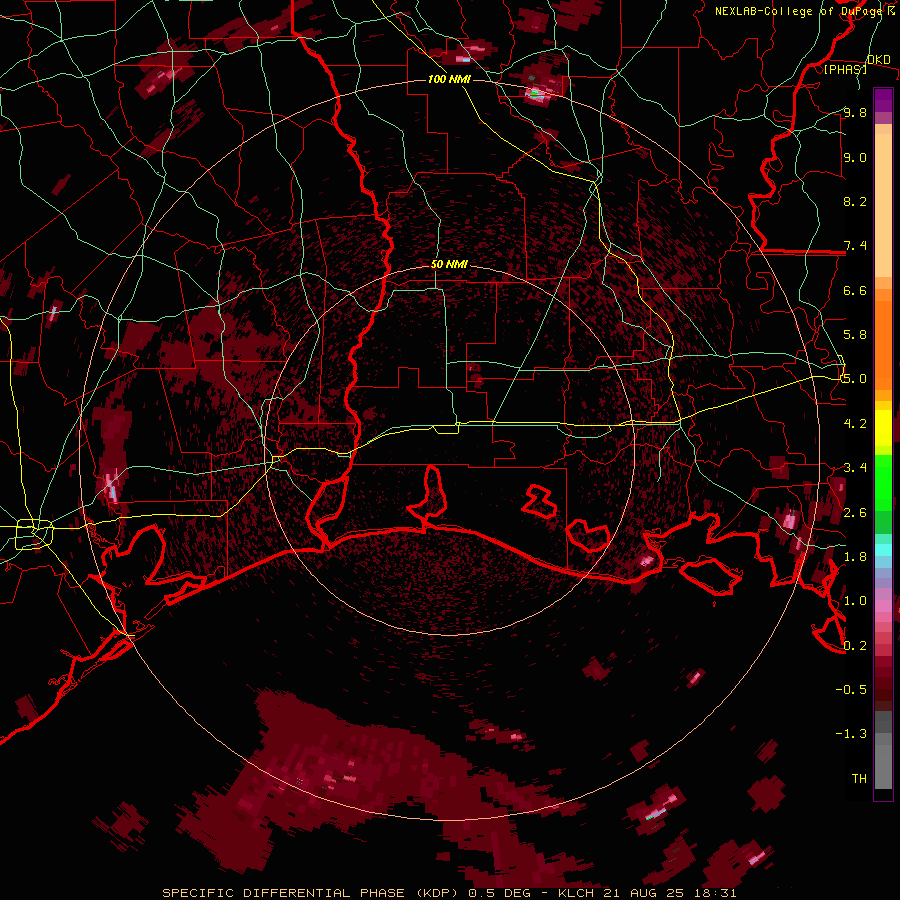The height and width of the screenshot is (900, 900).
Task: Click the 7.4 scale value
Action: coord(855,246)
